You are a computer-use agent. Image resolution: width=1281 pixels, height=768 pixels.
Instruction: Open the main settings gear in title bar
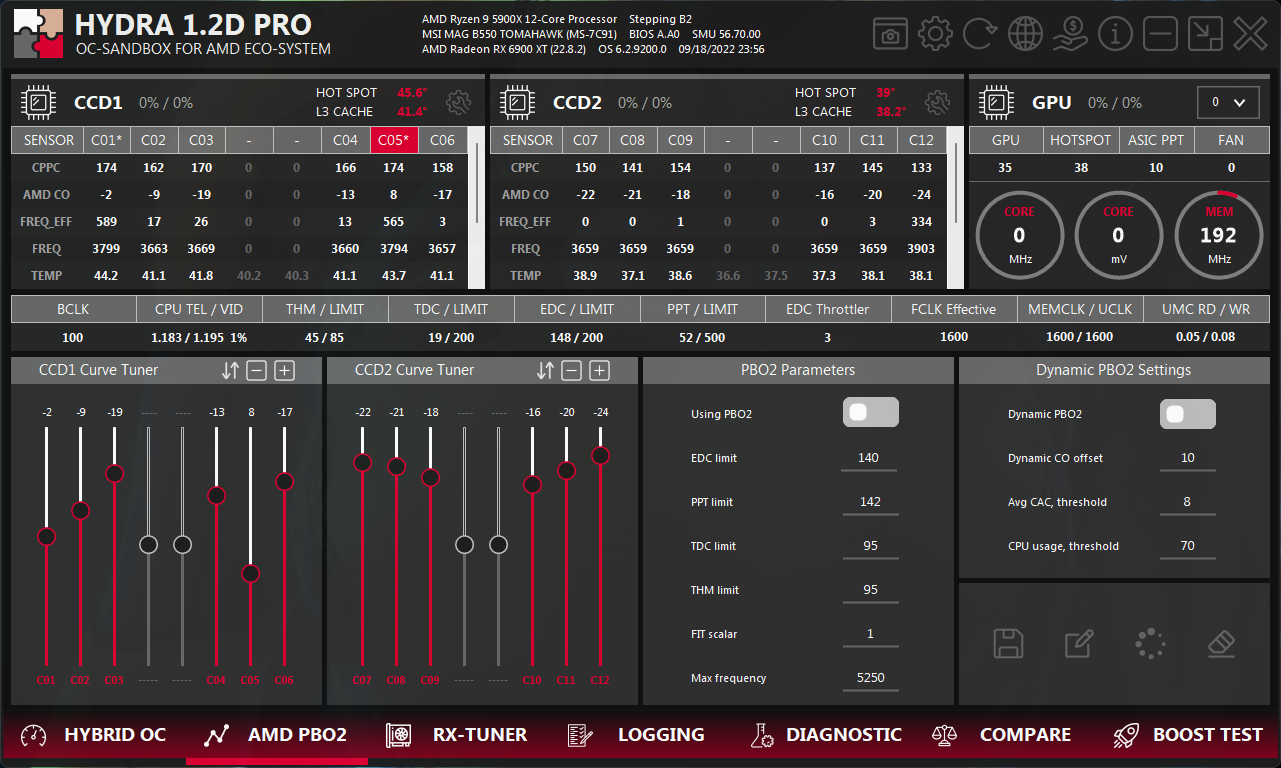[935, 35]
